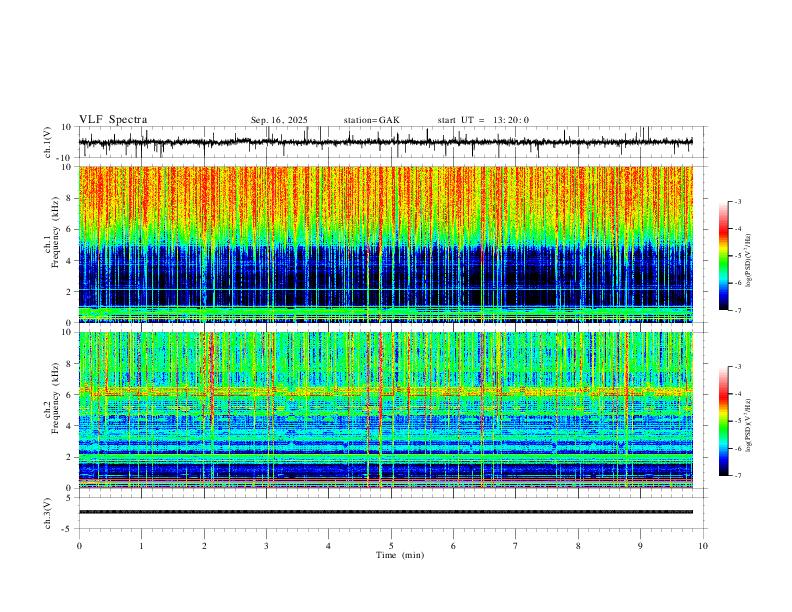Click time axis tick label "5"

coord(391,546)
